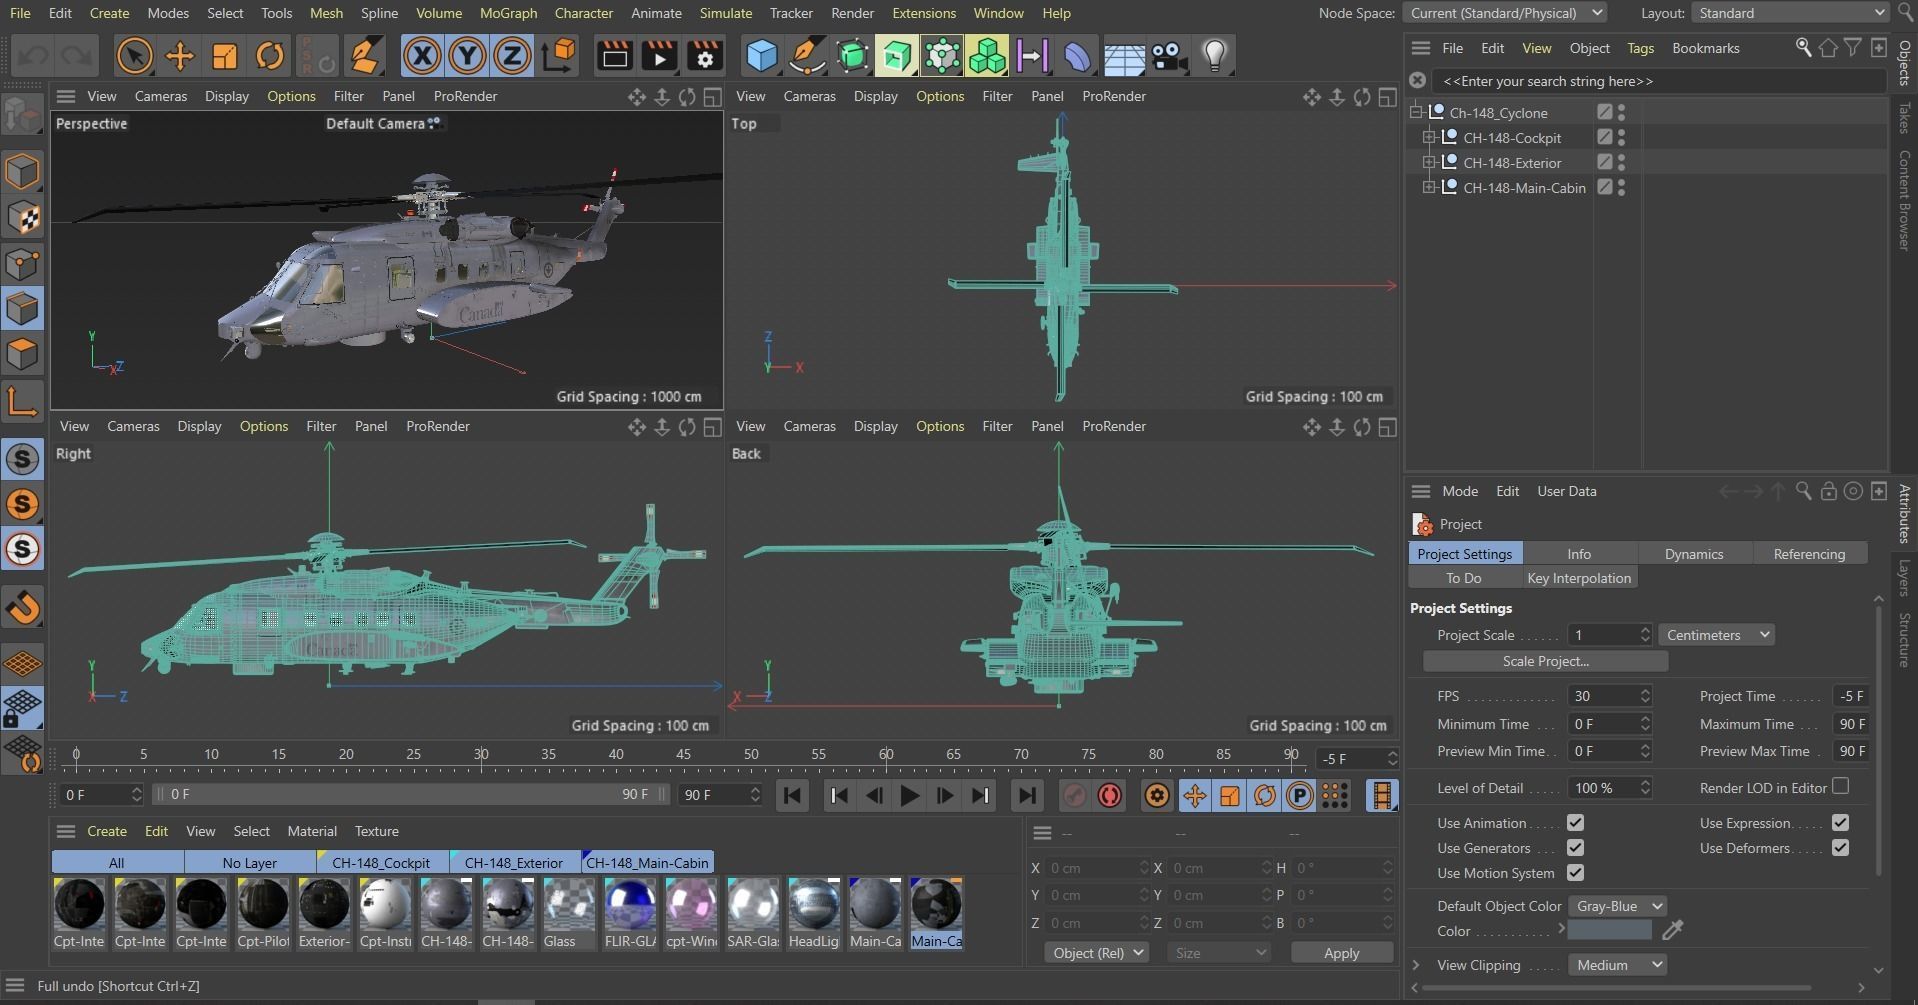Viewport: 1918px width, 1005px height.
Task: Go to start of animation
Action: point(792,796)
